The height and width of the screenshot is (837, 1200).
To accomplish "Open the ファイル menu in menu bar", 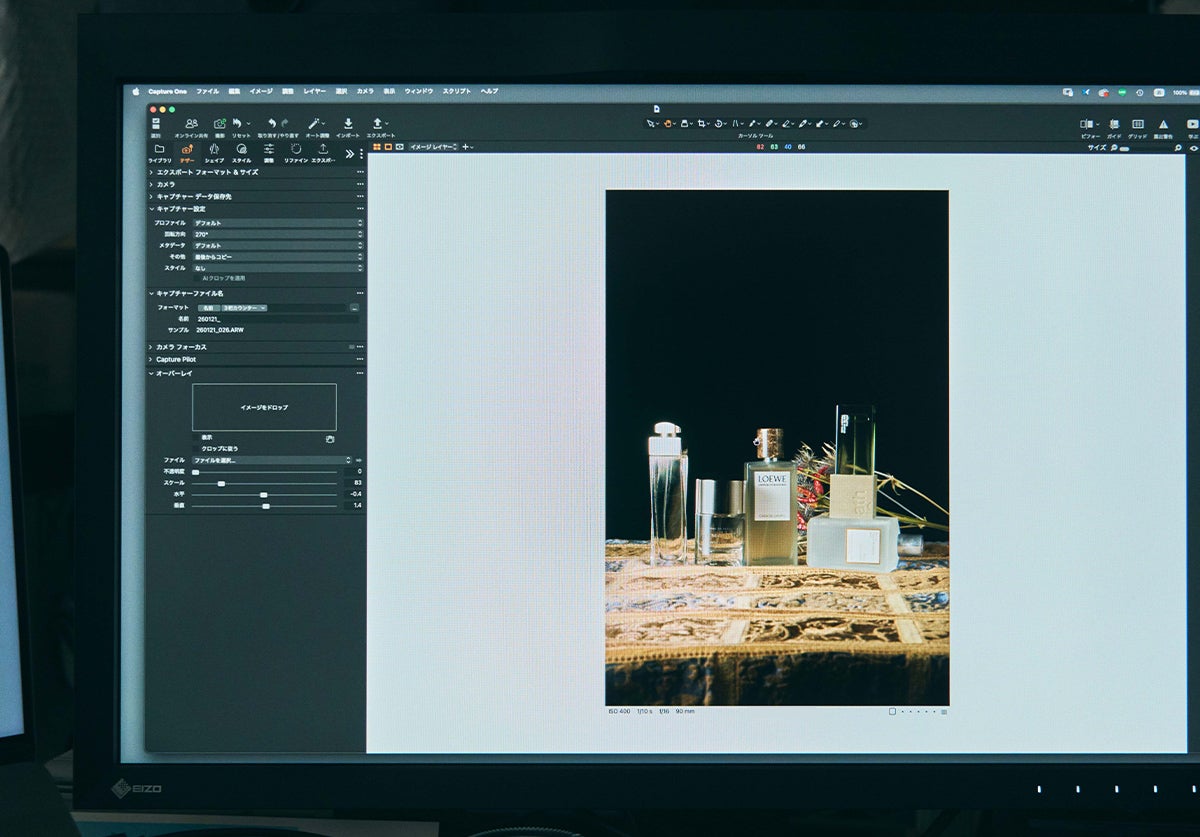I will pos(207,91).
